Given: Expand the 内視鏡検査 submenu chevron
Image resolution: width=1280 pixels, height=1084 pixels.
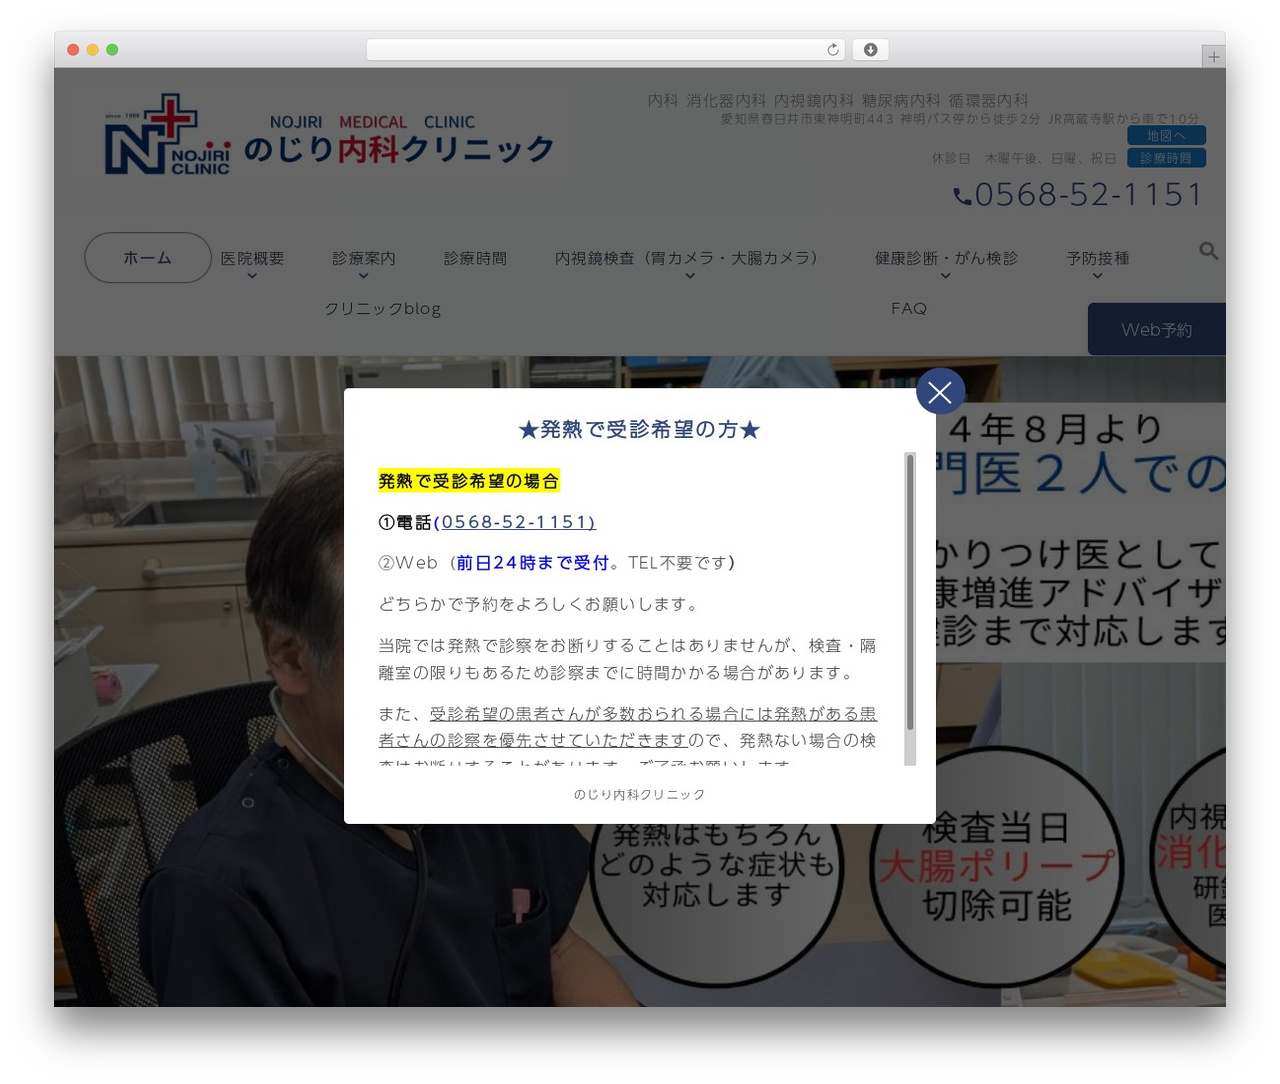Looking at the screenshot, I should point(690,277).
